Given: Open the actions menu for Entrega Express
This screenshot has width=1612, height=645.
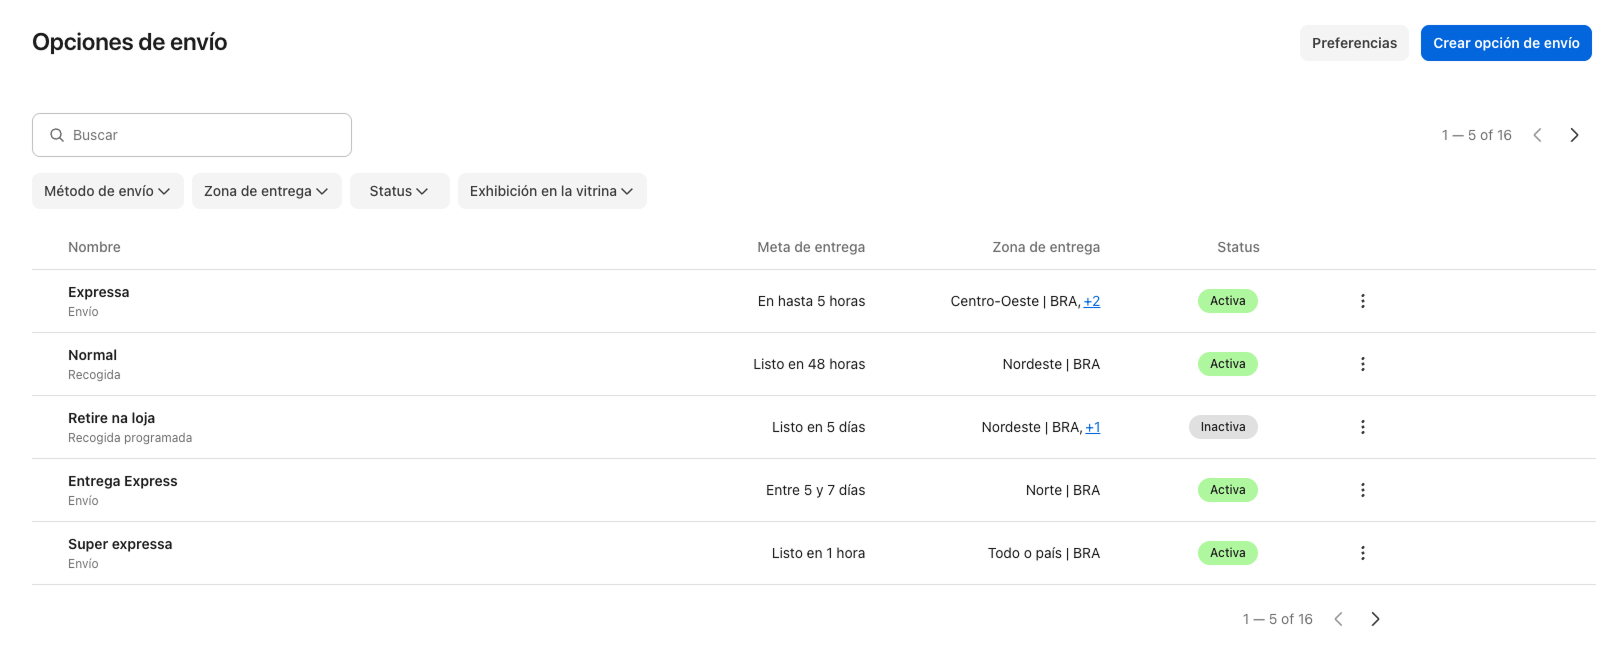Looking at the screenshot, I should [x=1363, y=490].
